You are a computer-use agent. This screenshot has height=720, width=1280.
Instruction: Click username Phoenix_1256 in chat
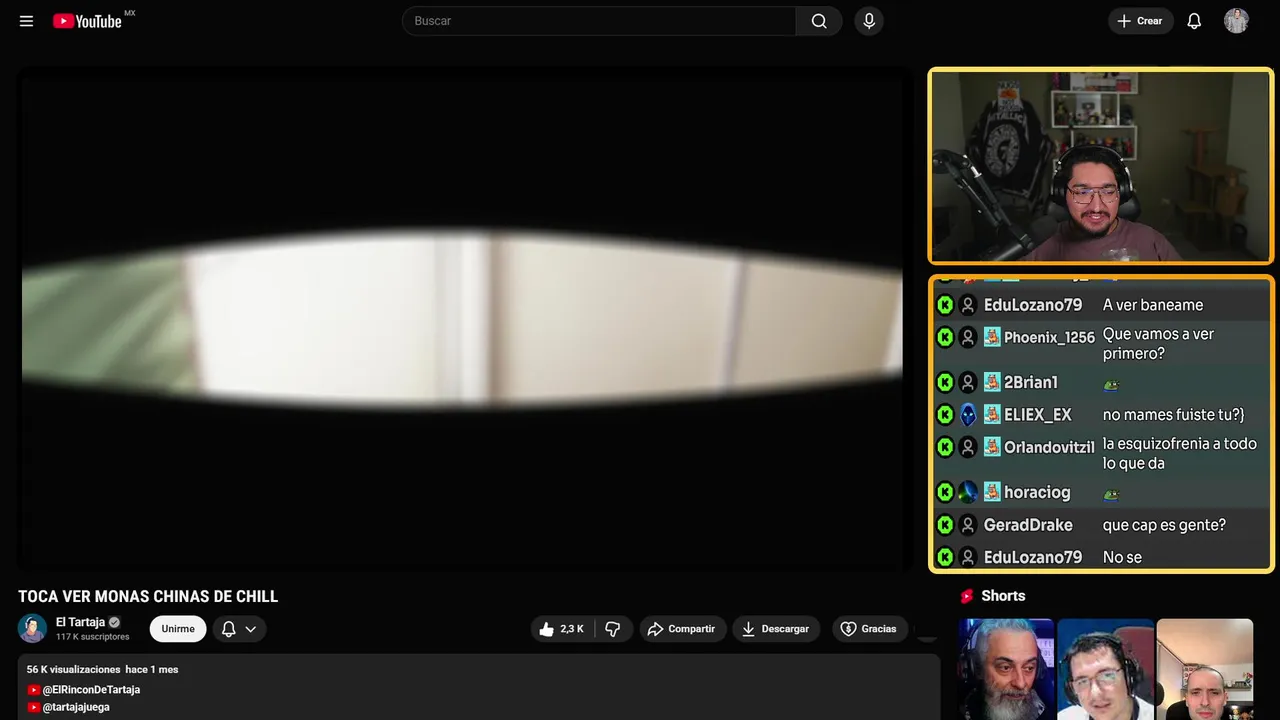[x=1049, y=338]
